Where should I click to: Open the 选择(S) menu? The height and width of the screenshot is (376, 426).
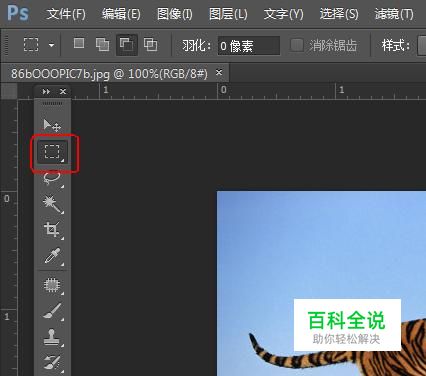(339, 14)
